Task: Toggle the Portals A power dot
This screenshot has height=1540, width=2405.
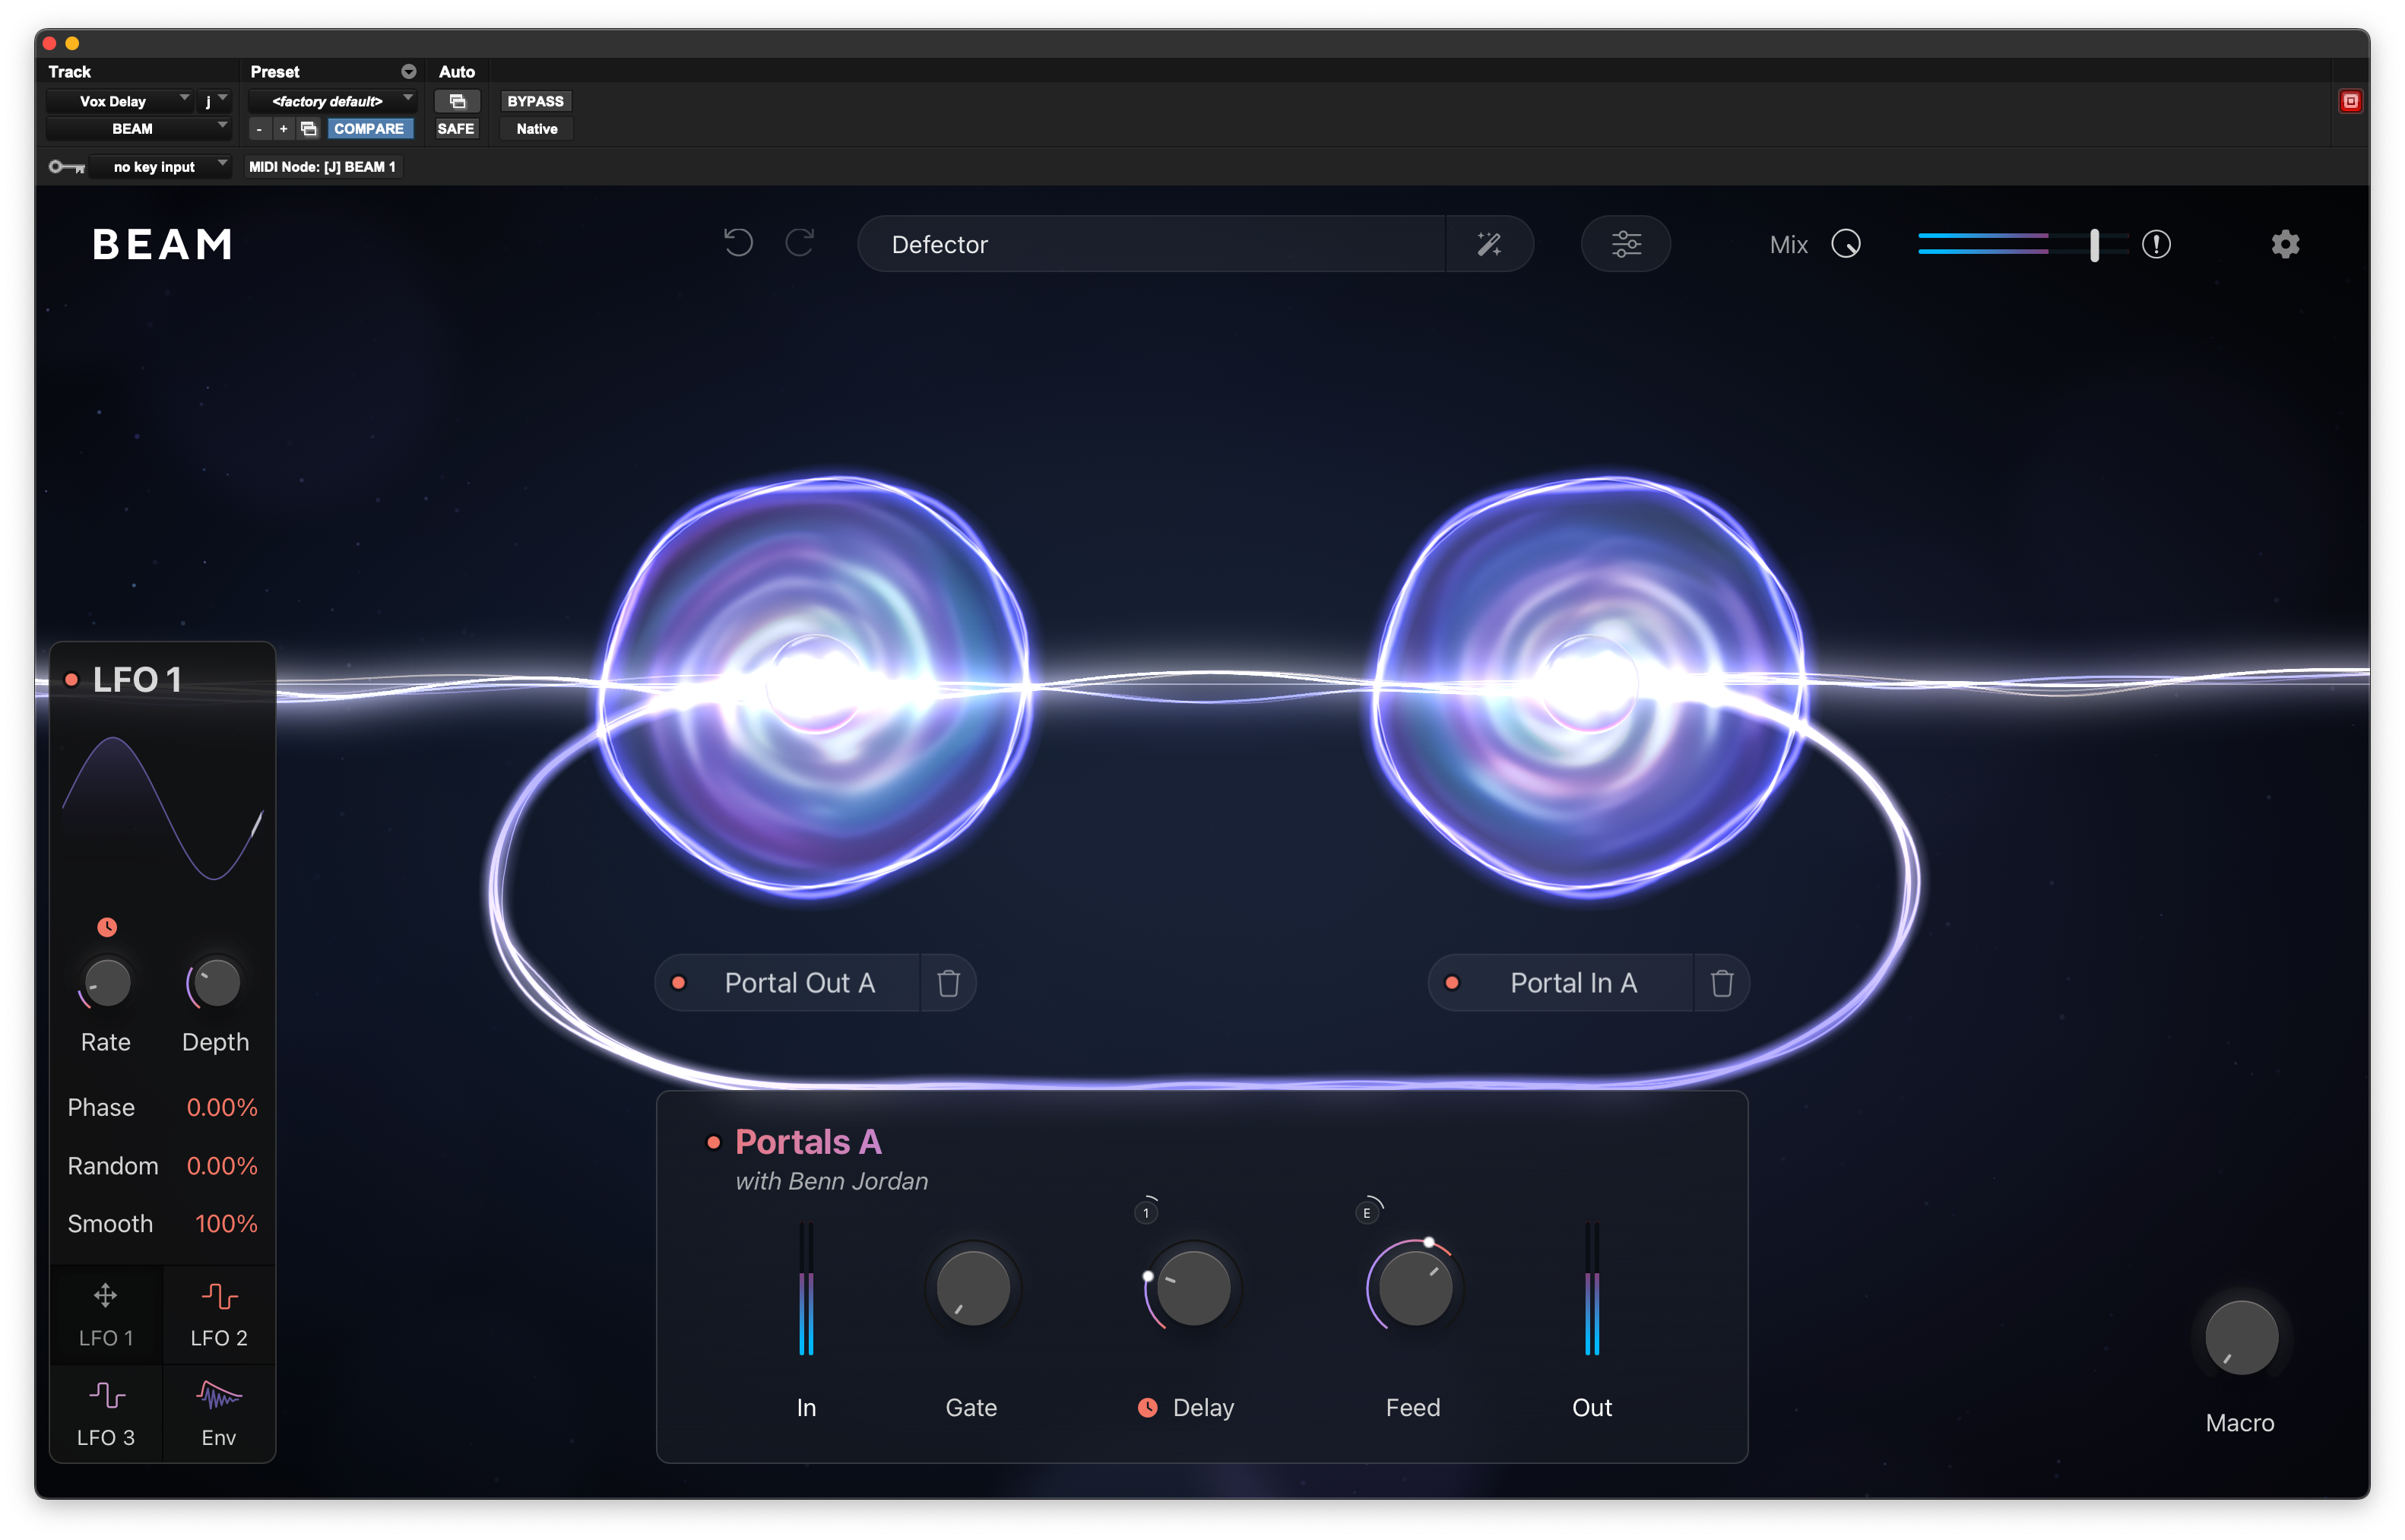Action: click(713, 1142)
